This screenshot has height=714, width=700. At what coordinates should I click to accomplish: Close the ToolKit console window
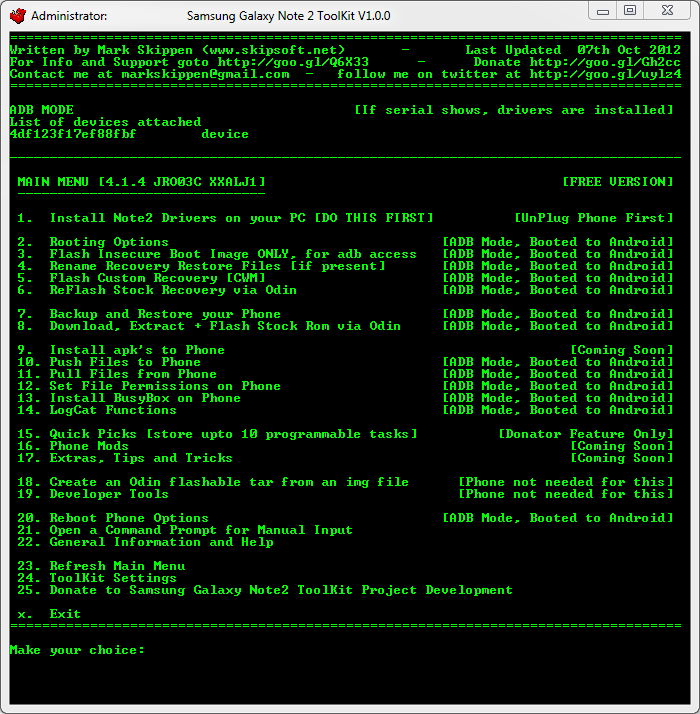tap(667, 11)
